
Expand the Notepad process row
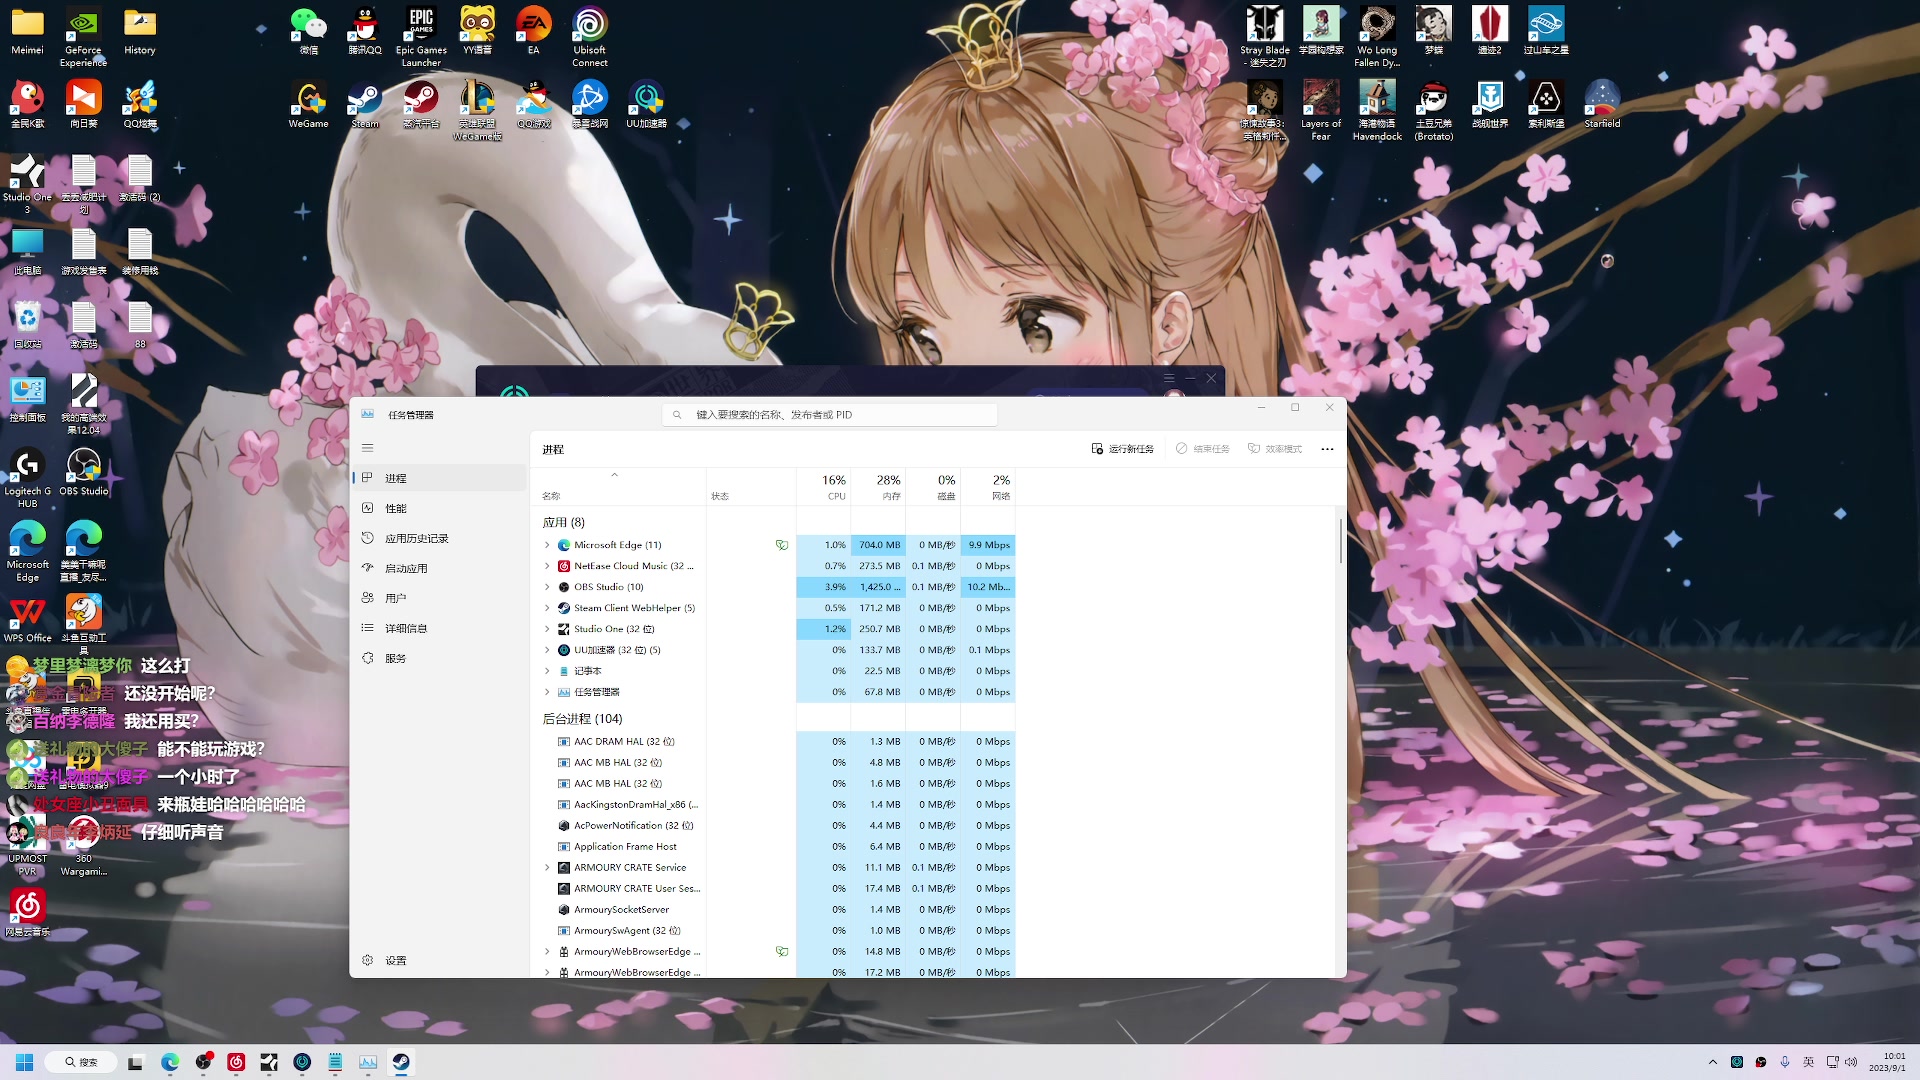click(x=547, y=671)
